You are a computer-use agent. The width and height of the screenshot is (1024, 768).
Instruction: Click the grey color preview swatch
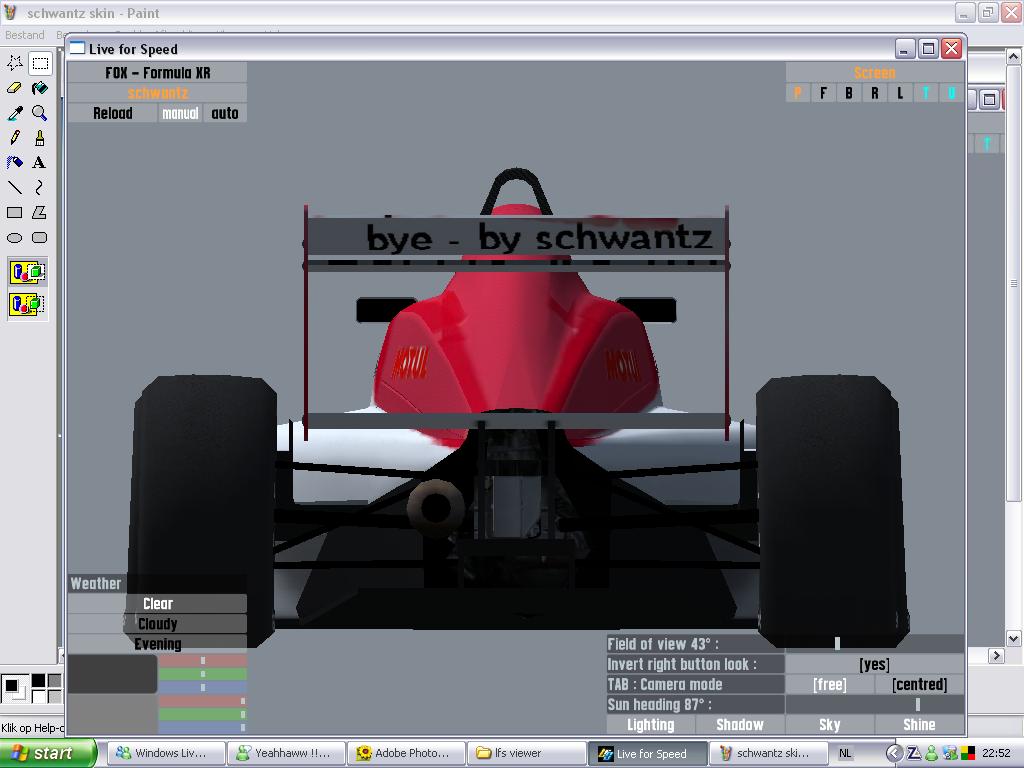coord(112,714)
